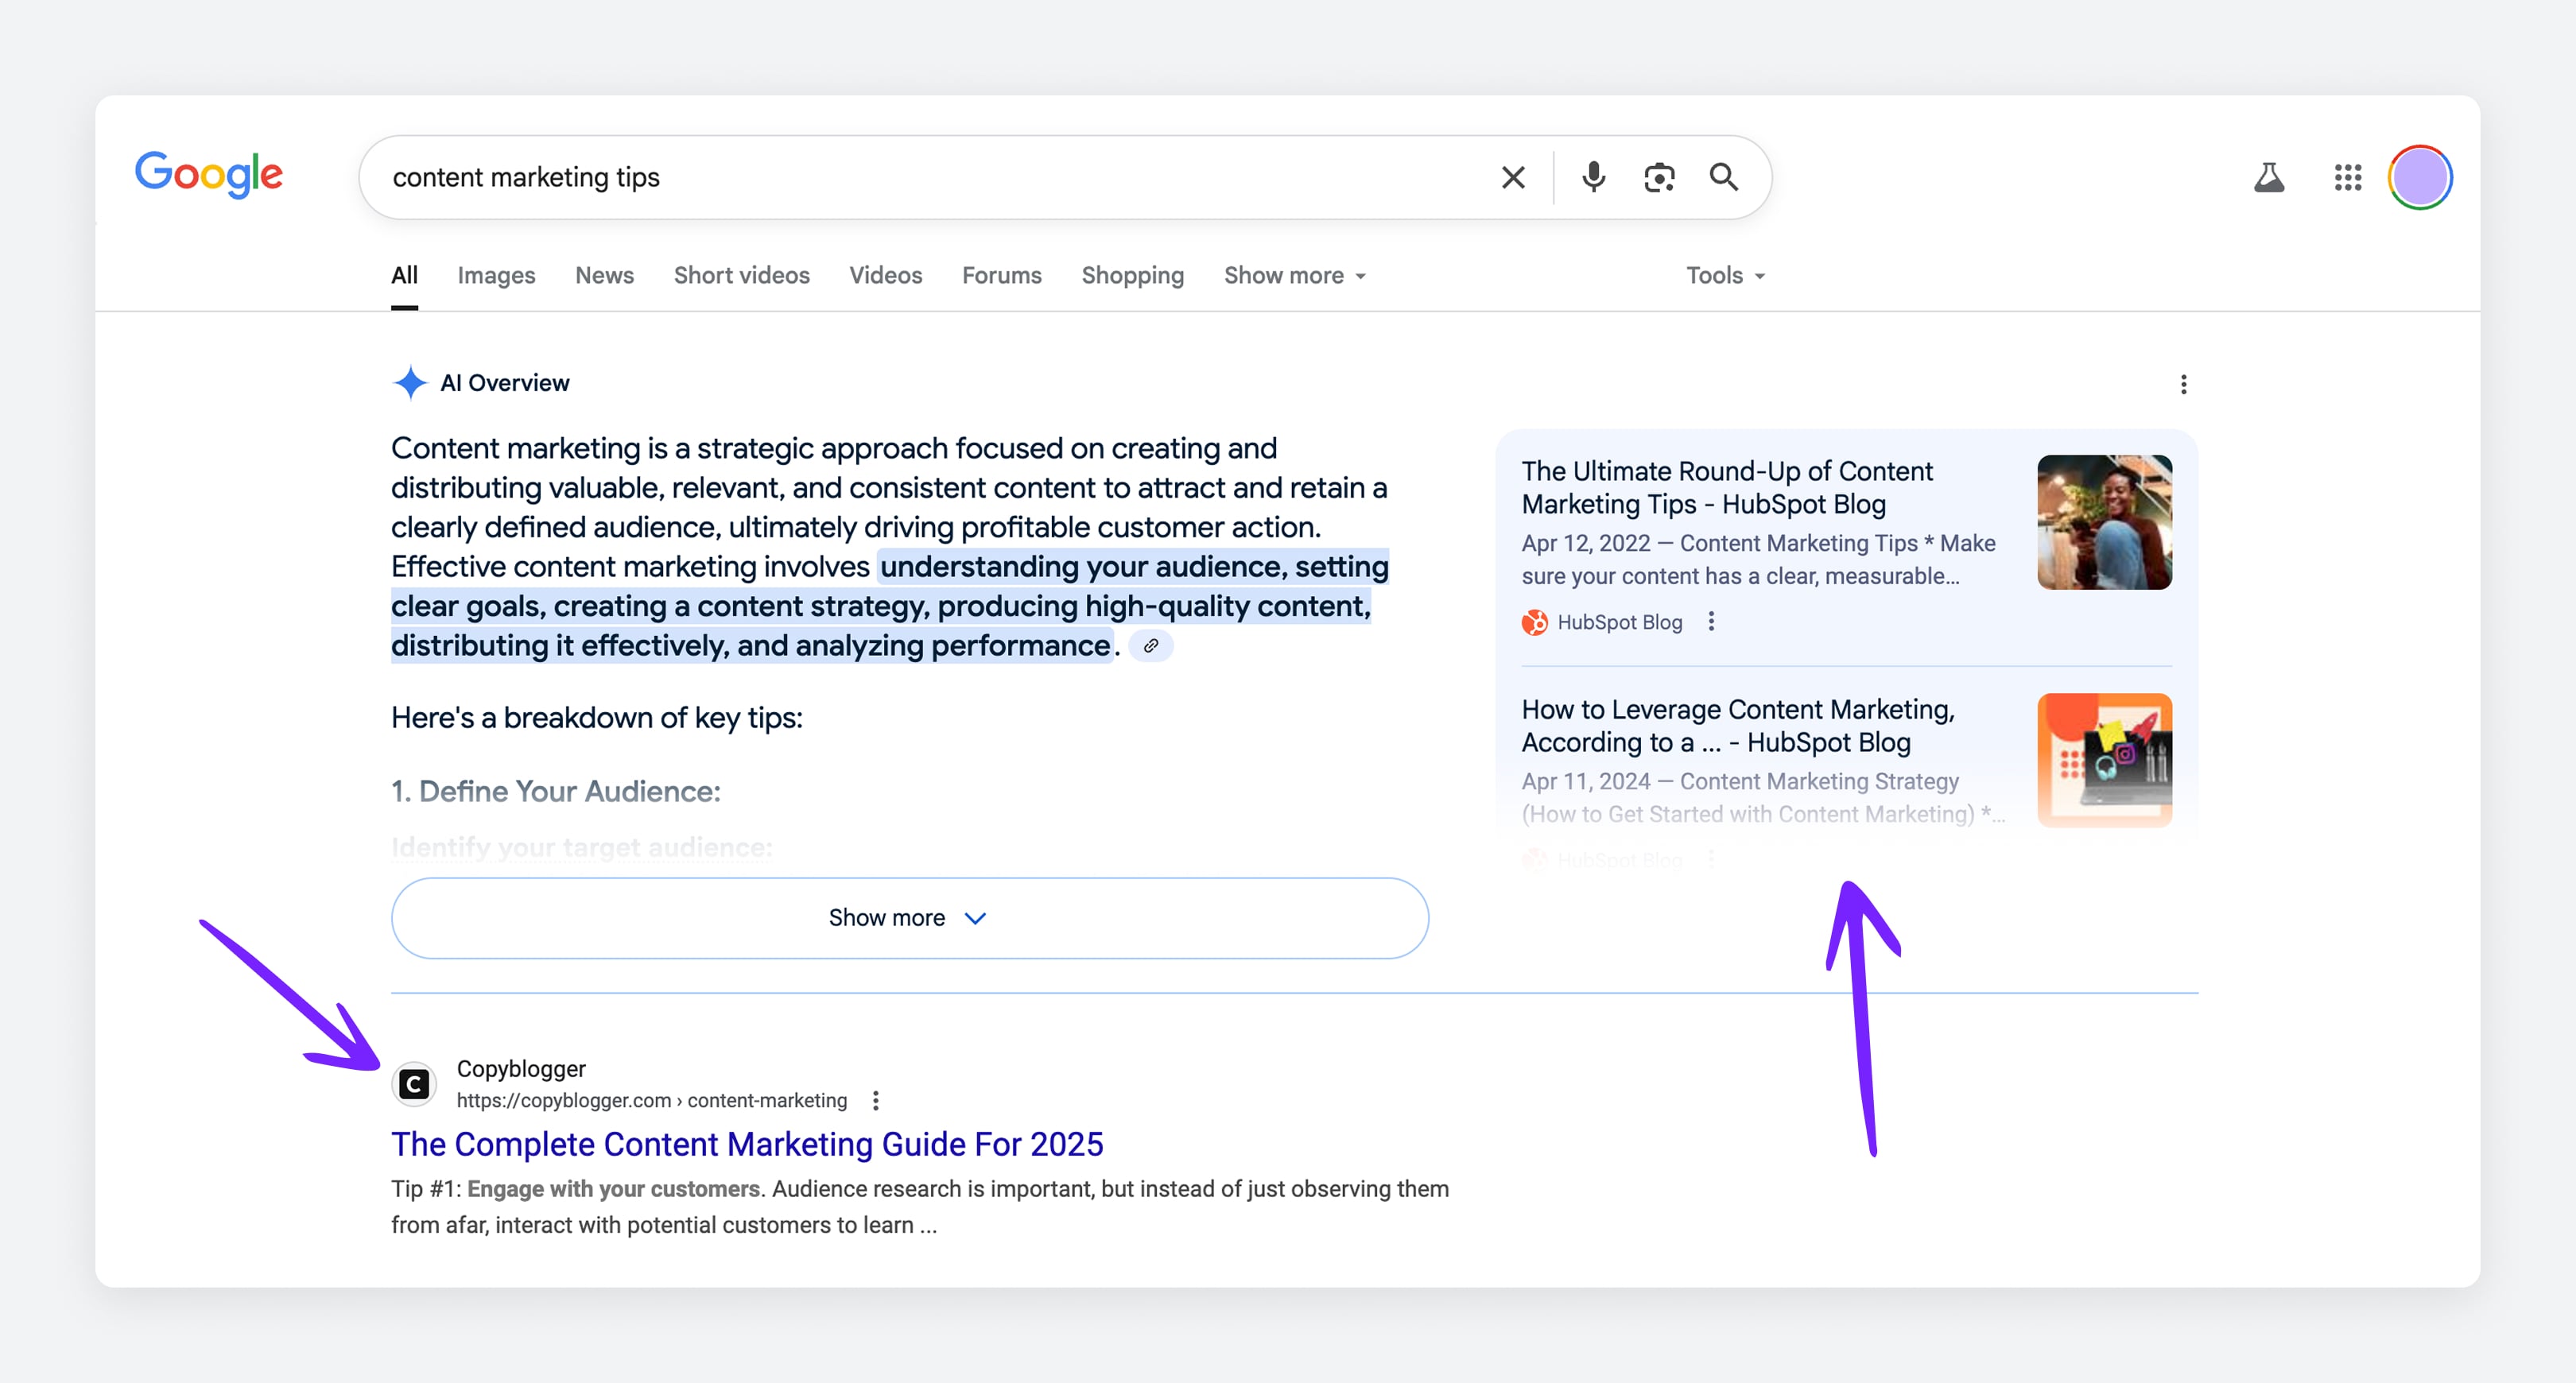Image resolution: width=2576 pixels, height=1383 pixels.
Task: Open Search Labs flask icon
Action: point(2268,178)
